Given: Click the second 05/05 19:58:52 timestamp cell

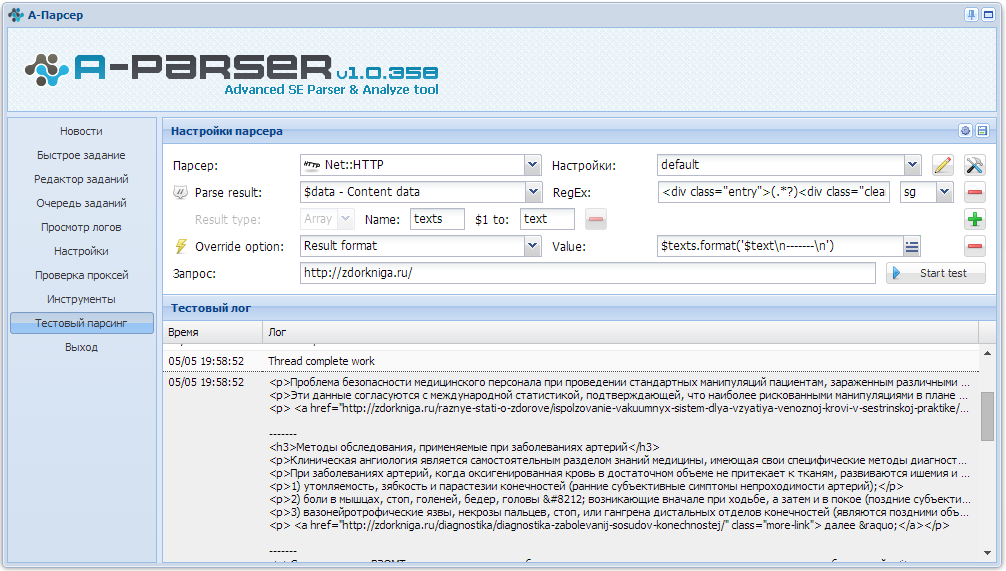Looking at the screenshot, I should click(x=206, y=382).
